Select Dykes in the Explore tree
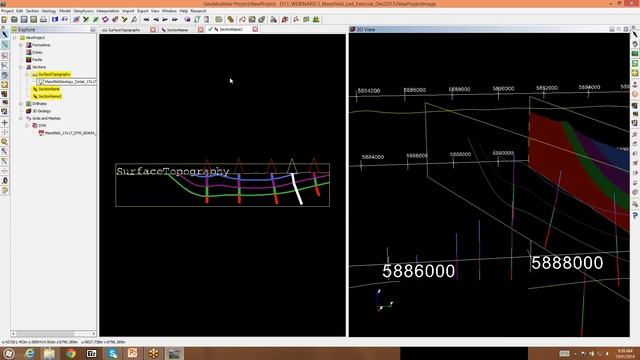The height and width of the screenshot is (360, 640). (x=37, y=52)
